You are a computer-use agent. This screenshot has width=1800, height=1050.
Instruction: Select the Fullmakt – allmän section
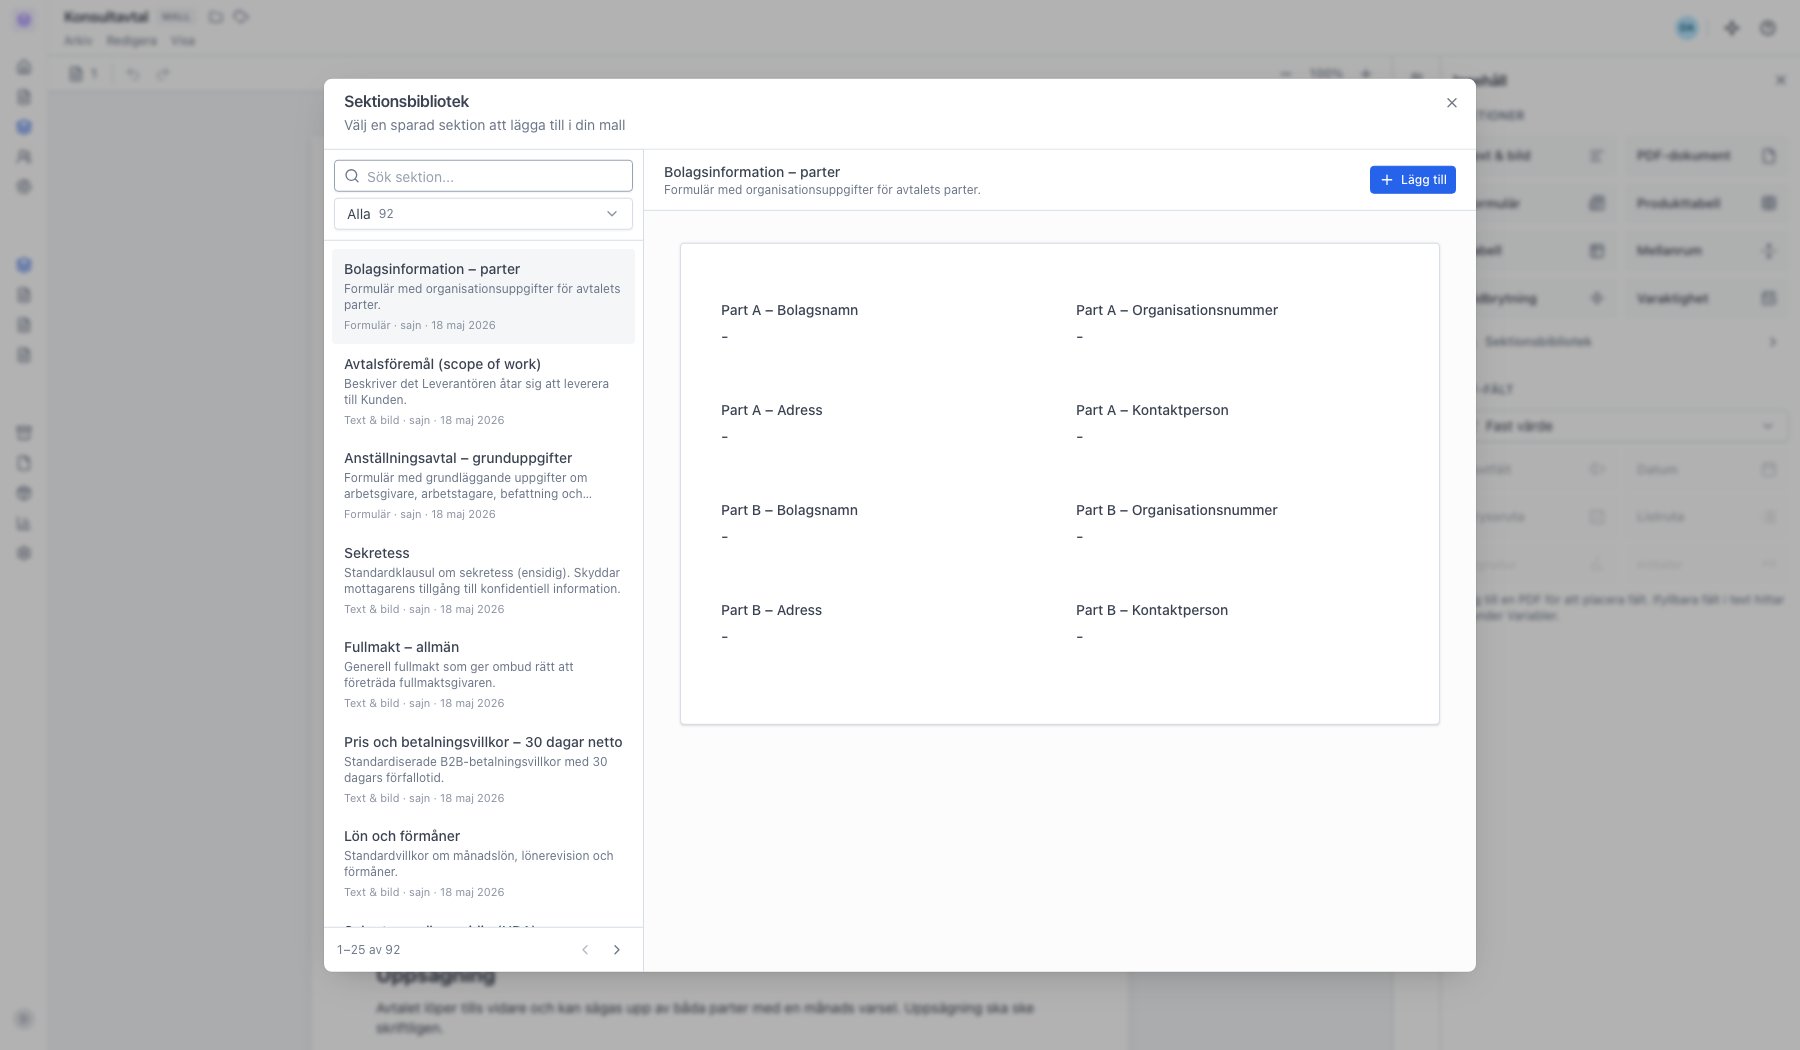(483, 674)
